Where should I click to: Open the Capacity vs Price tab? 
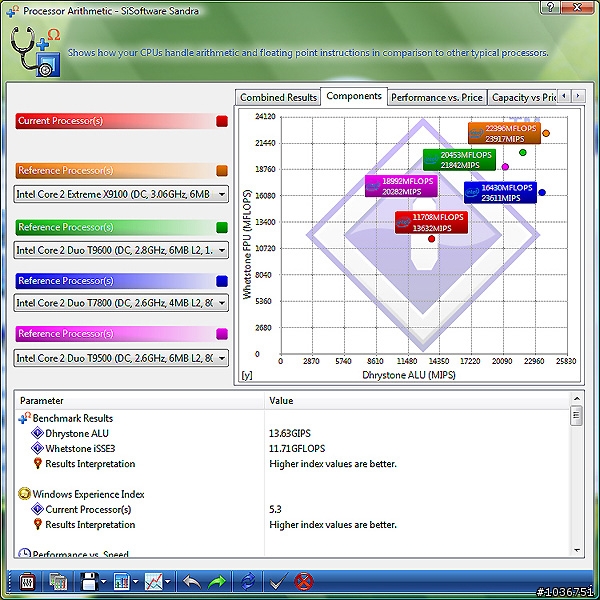[x=523, y=98]
